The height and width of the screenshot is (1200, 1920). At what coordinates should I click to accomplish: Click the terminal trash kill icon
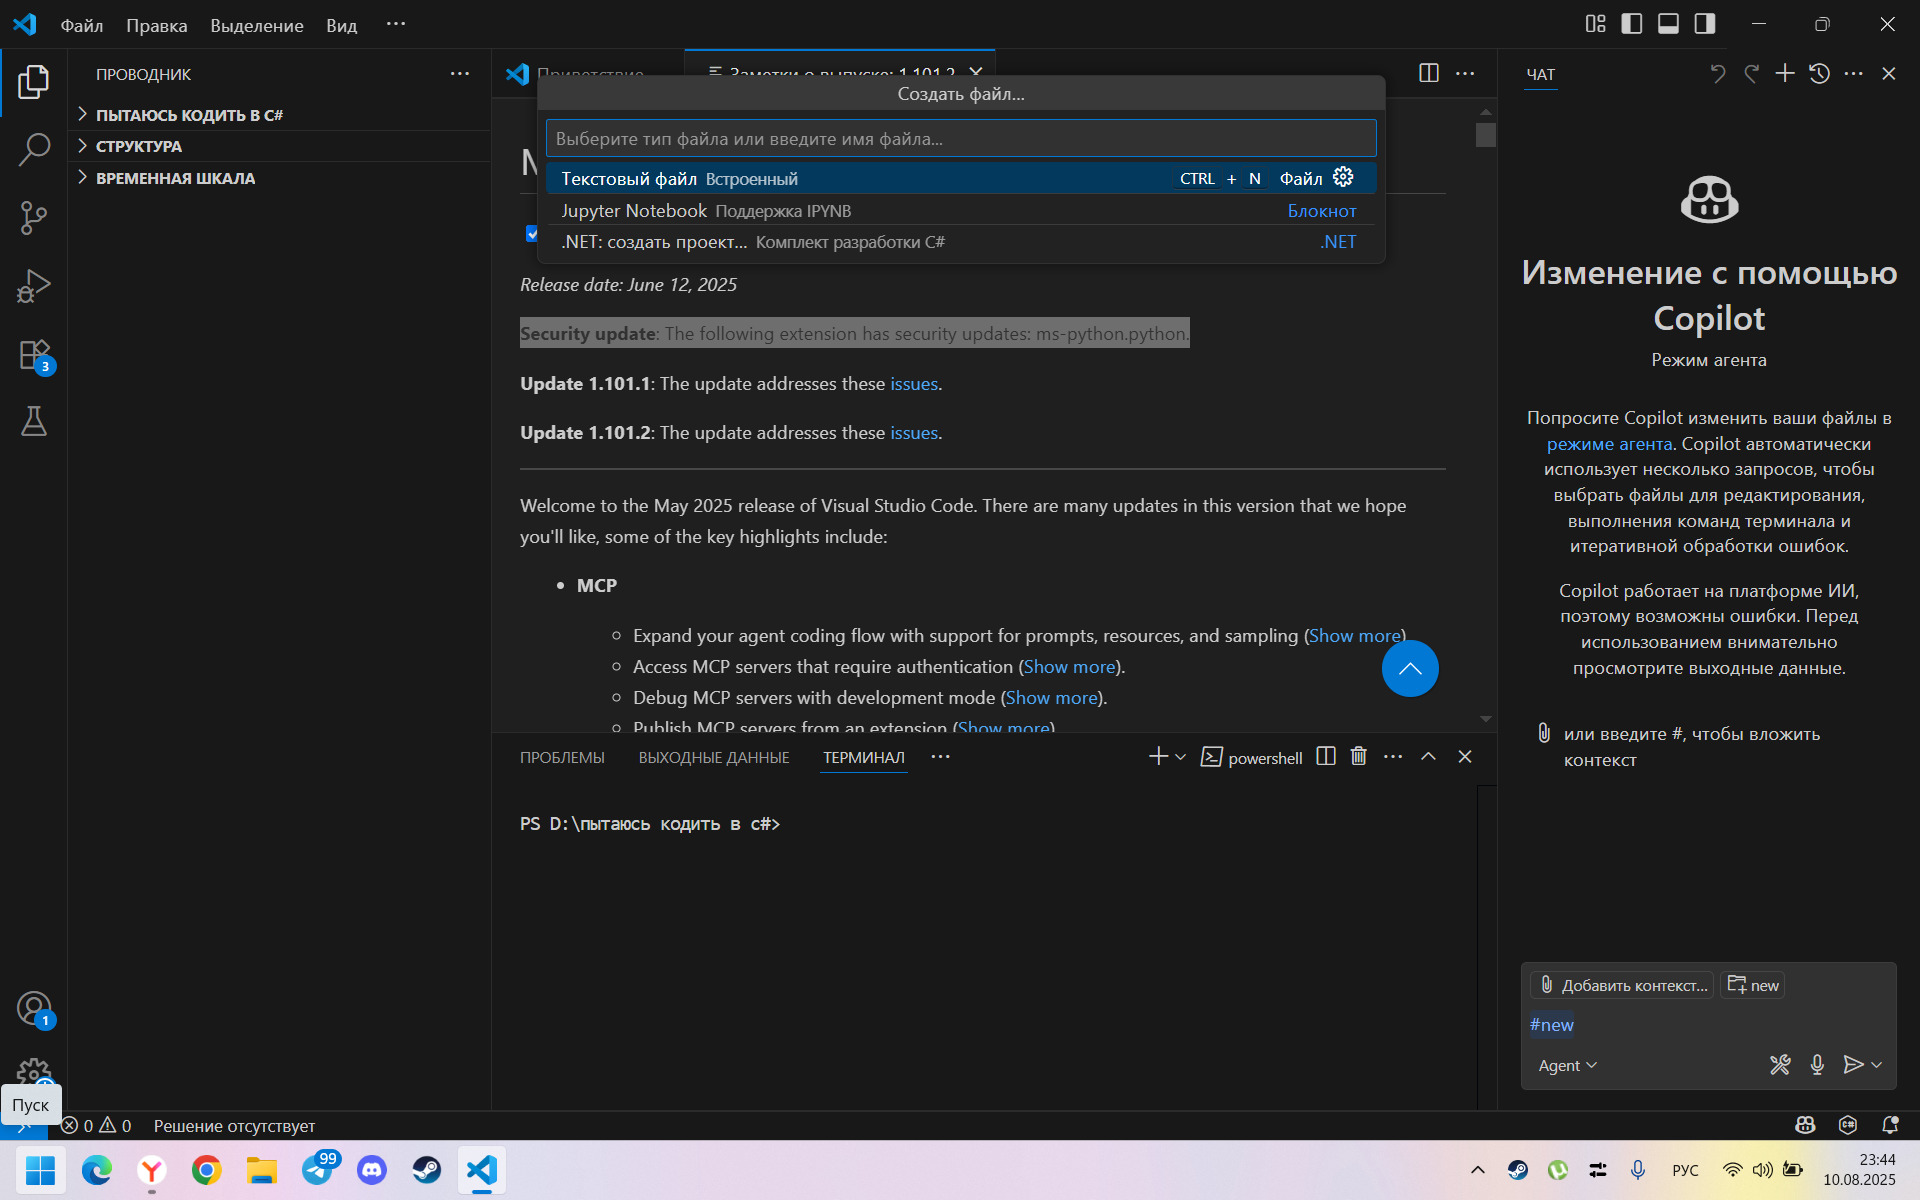coord(1358,757)
